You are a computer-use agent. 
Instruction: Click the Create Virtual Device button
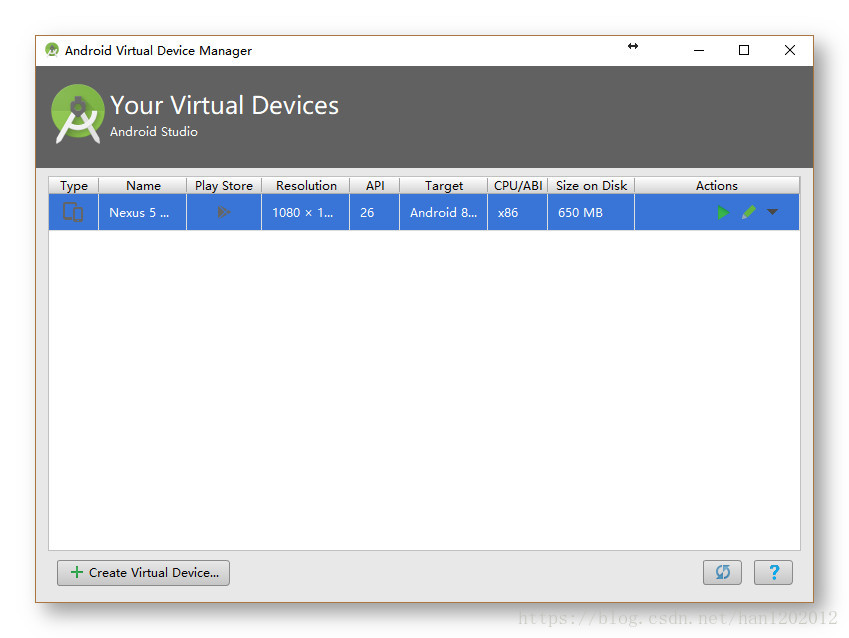143,572
